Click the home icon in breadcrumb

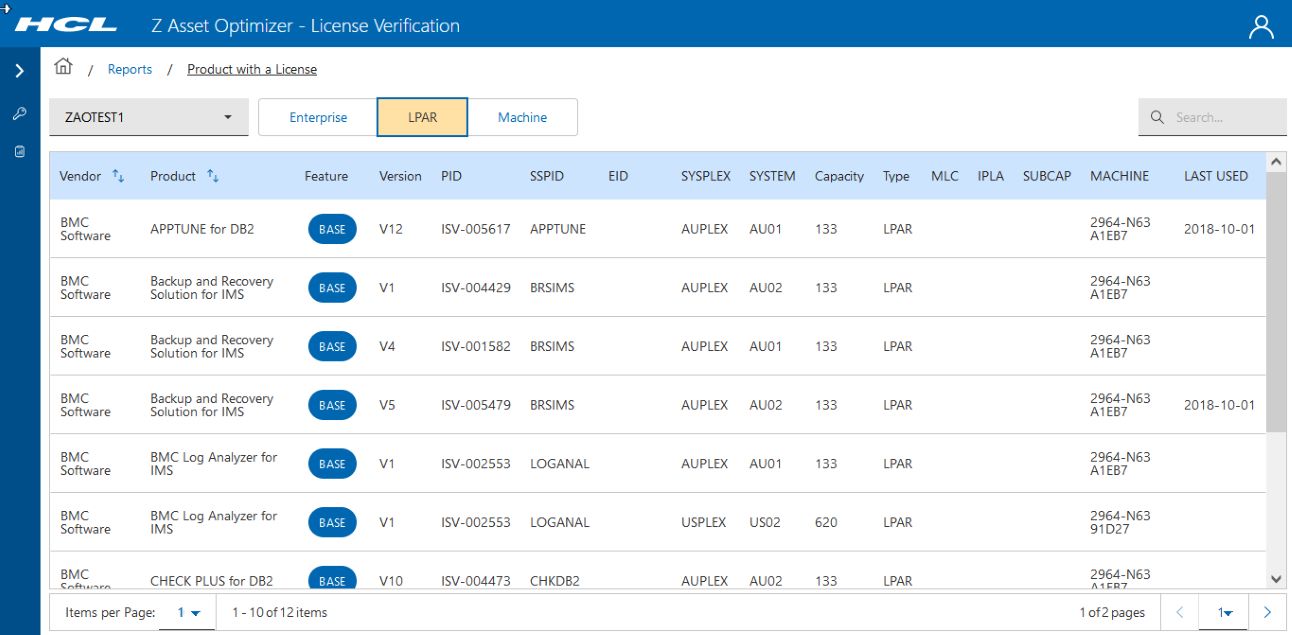[63, 67]
